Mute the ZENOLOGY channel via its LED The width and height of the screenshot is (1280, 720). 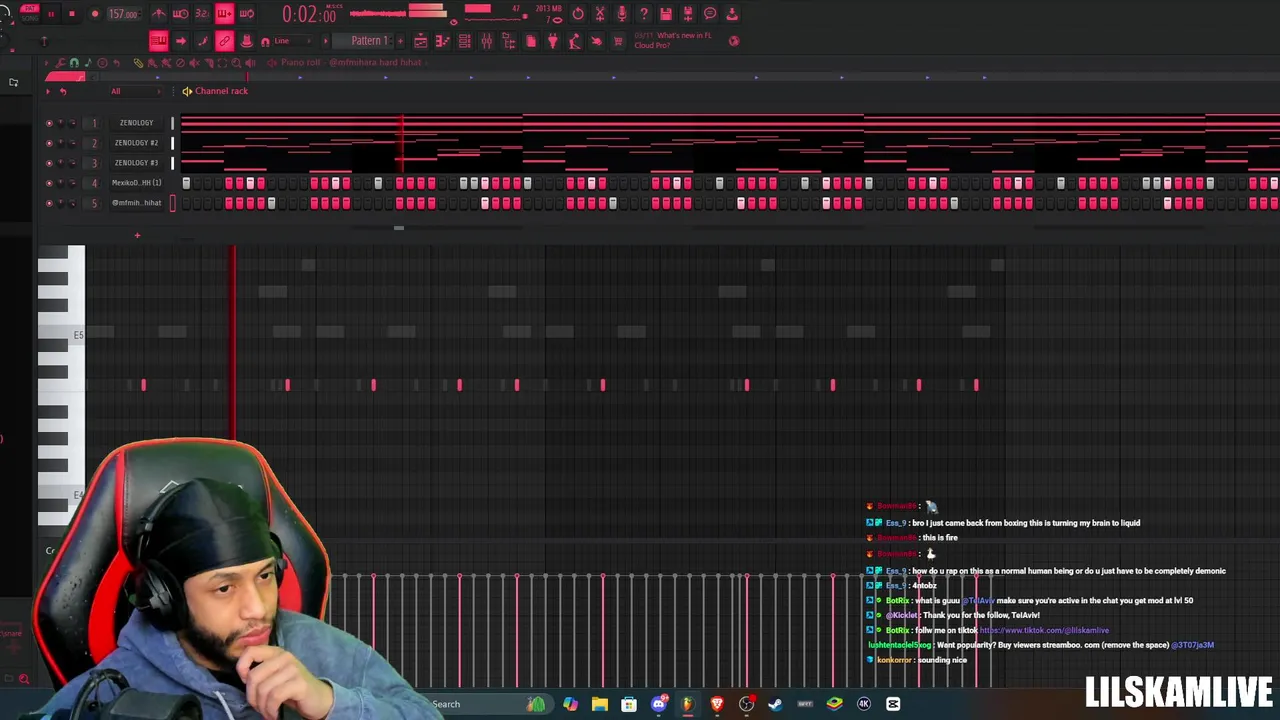pyautogui.click(x=49, y=123)
